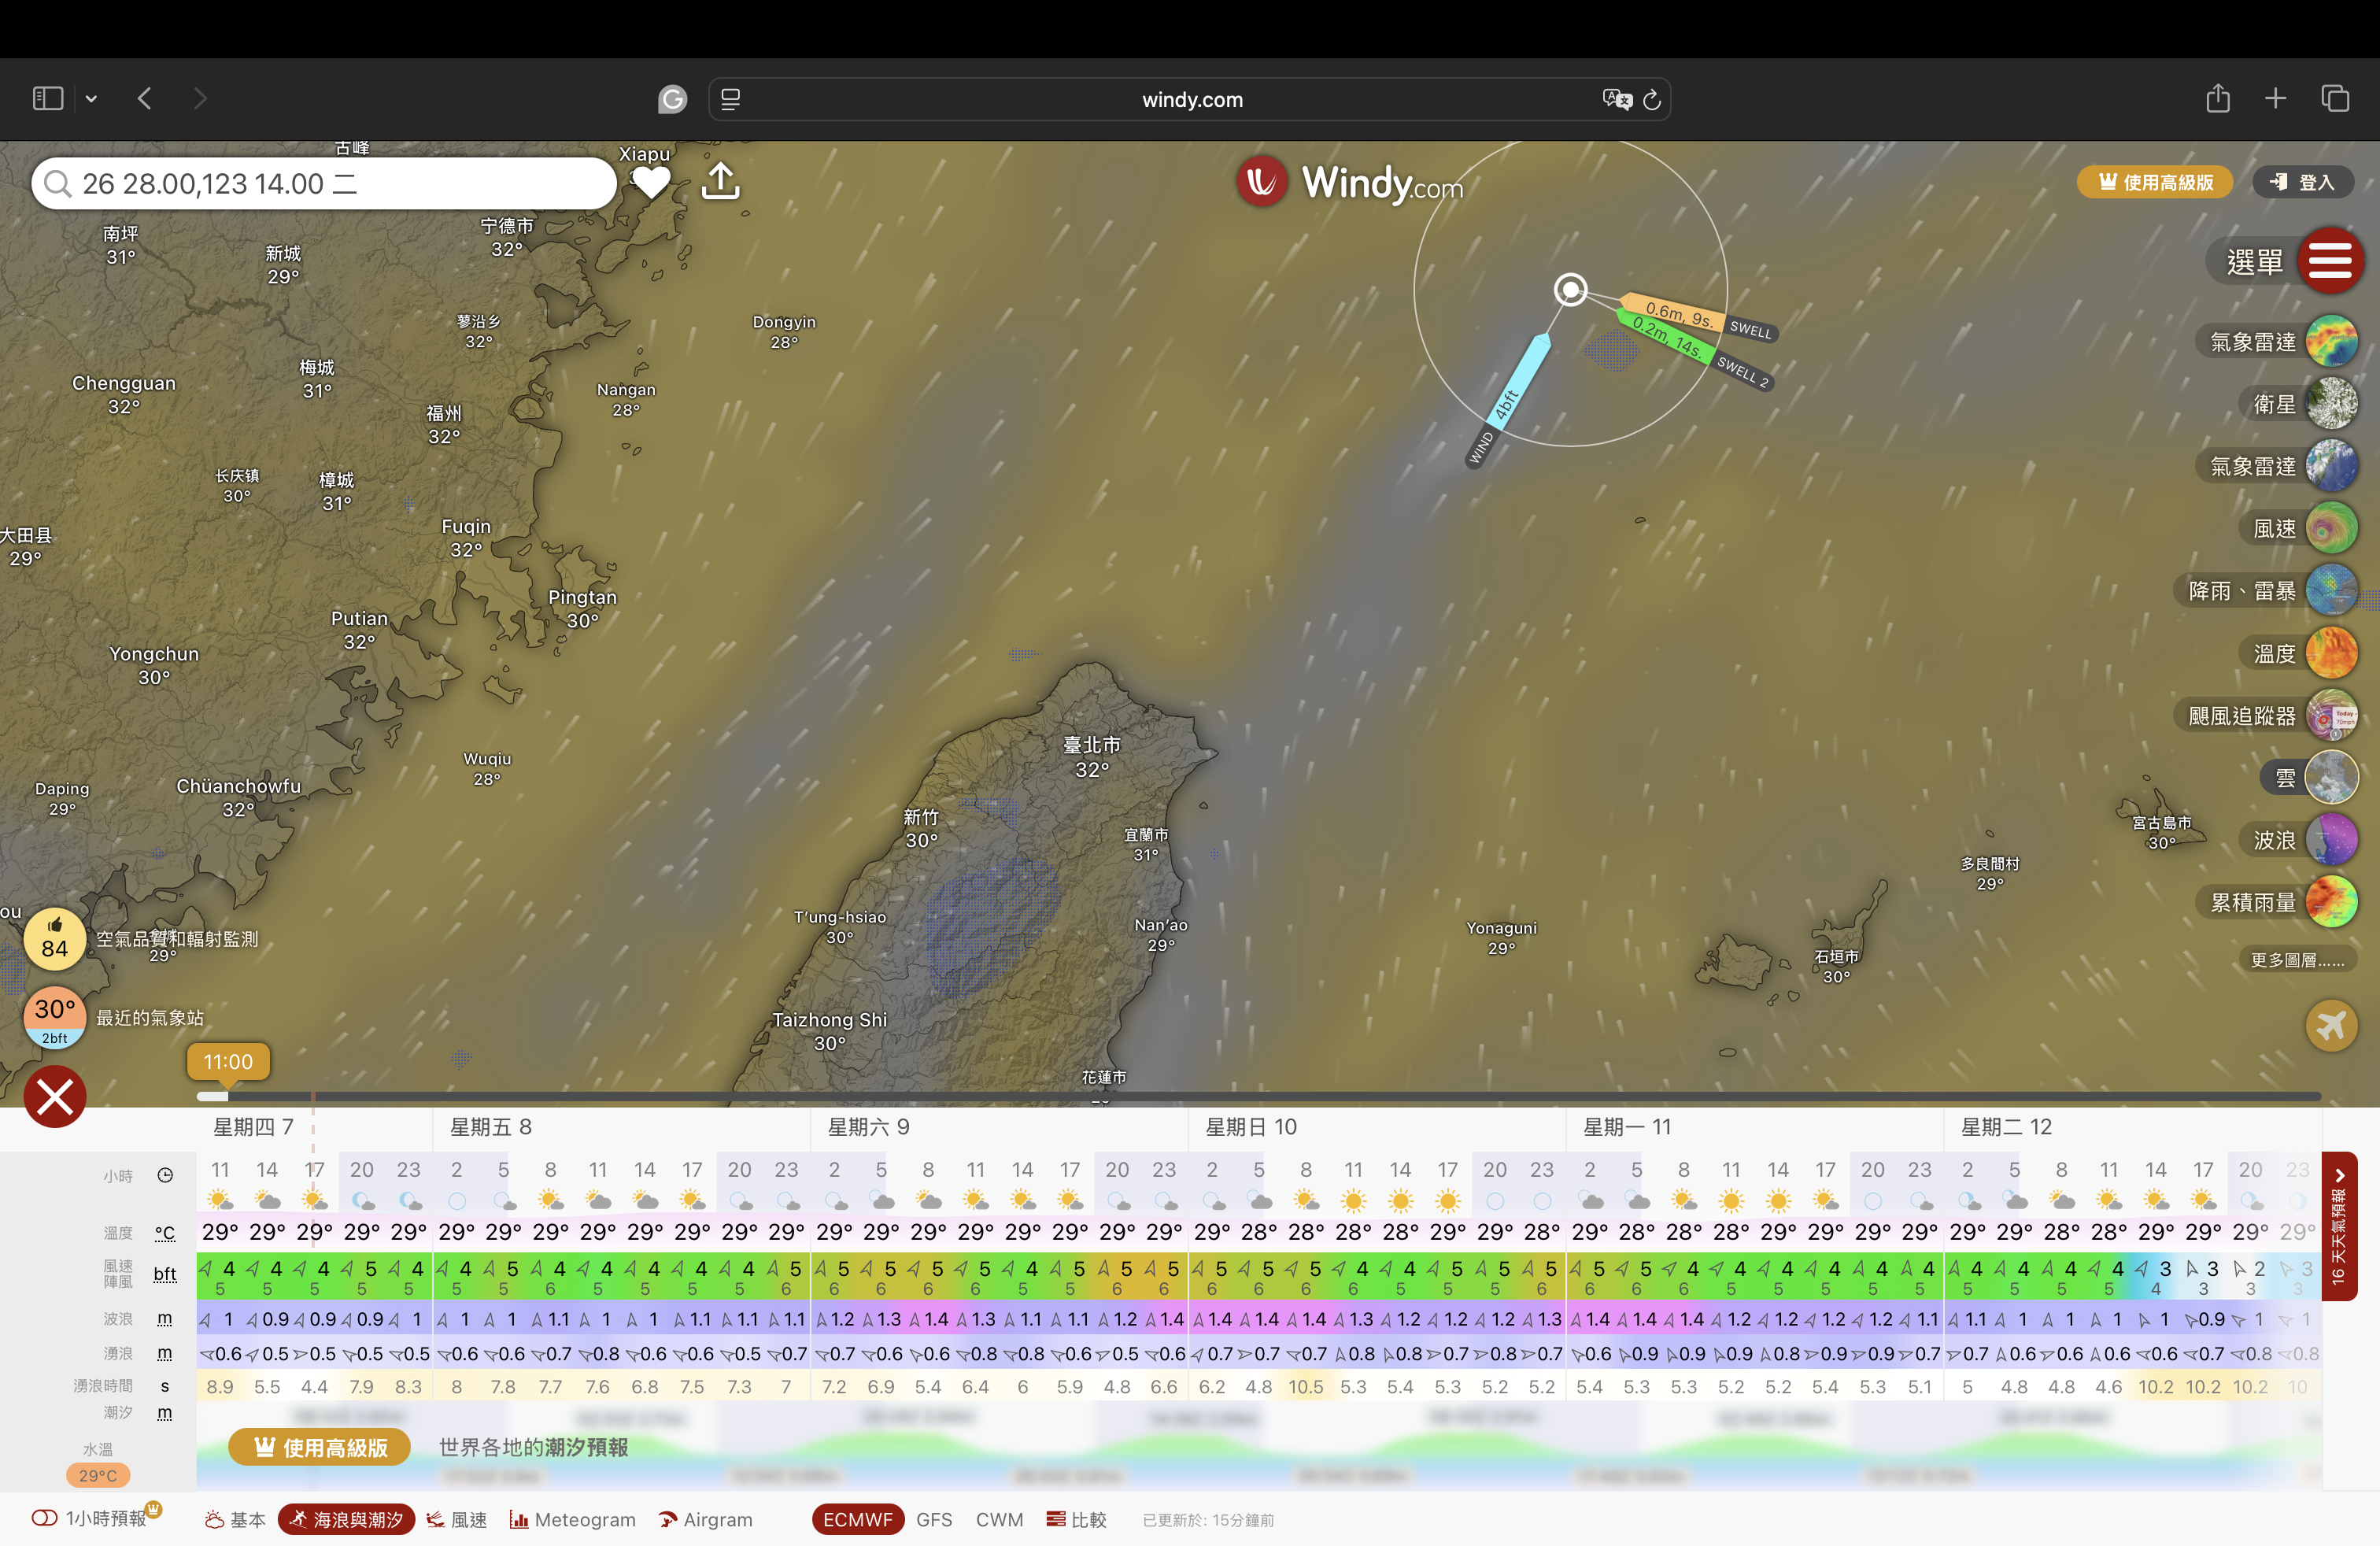The width and height of the screenshot is (2380, 1546).
Task: Select the GFS forecast model
Action: tap(934, 1520)
